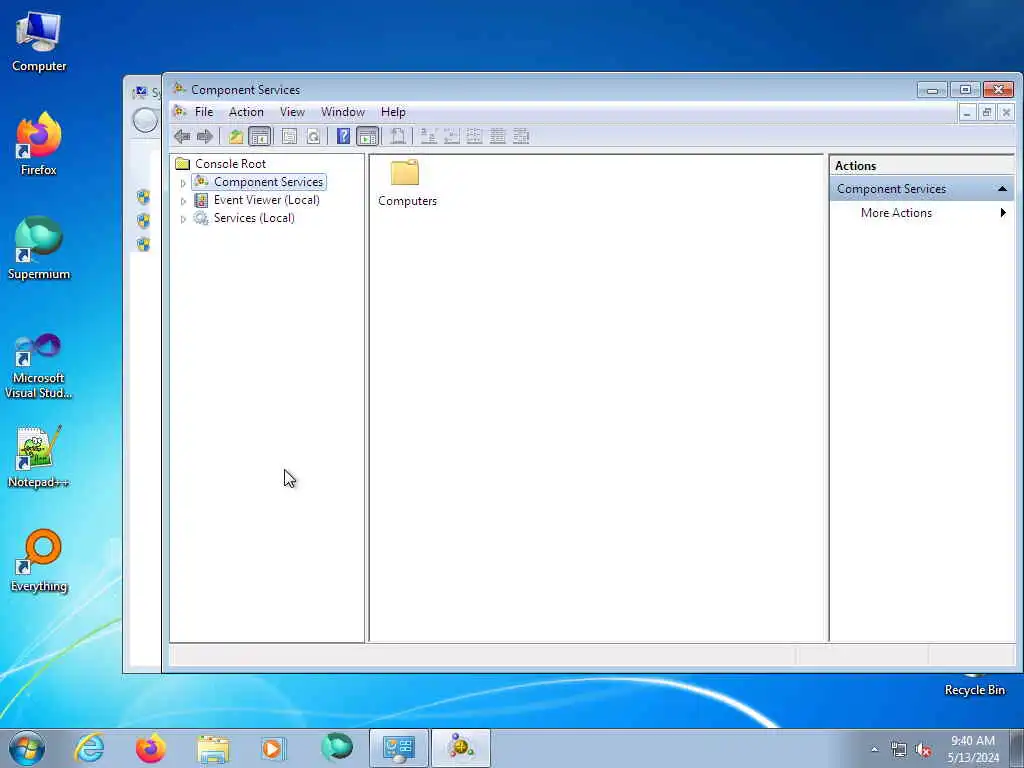Click the Properties toolbar icon
Screen dimensions: 1024x768
[x=289, y=136]
